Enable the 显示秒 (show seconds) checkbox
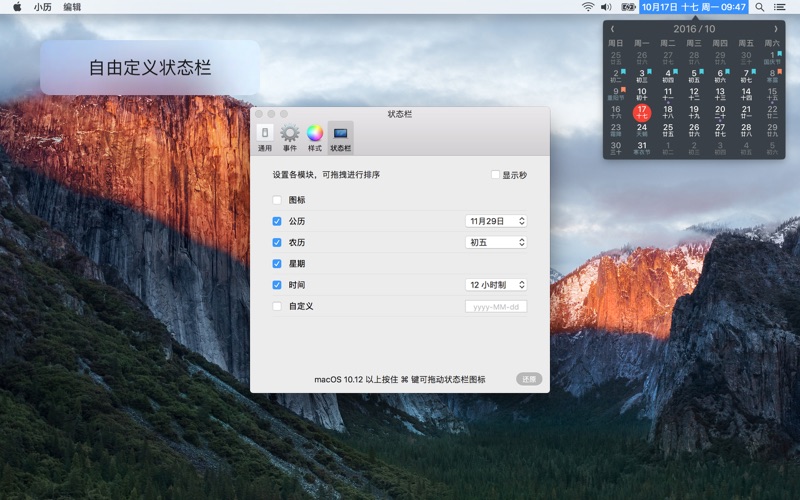 pyautogui.click(x=495, y=175)
